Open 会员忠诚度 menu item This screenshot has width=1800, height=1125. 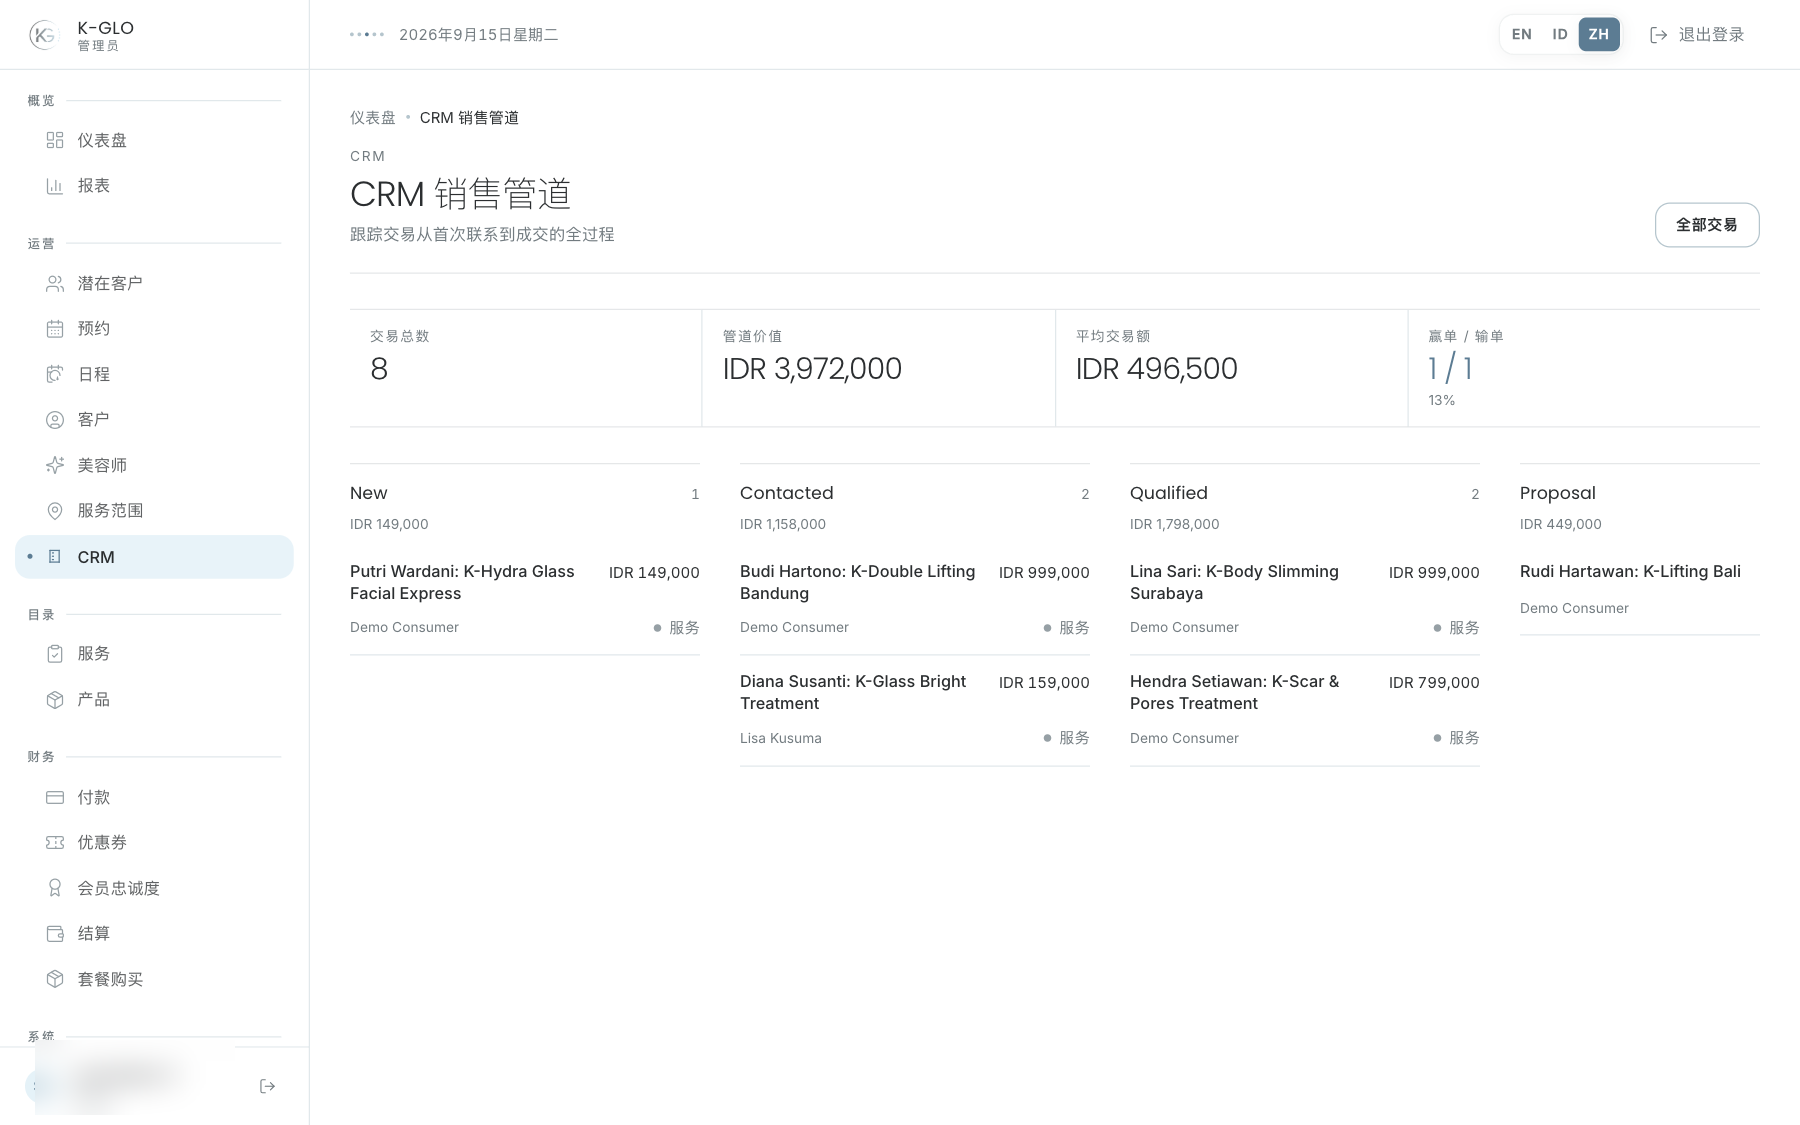click(154, 888)
